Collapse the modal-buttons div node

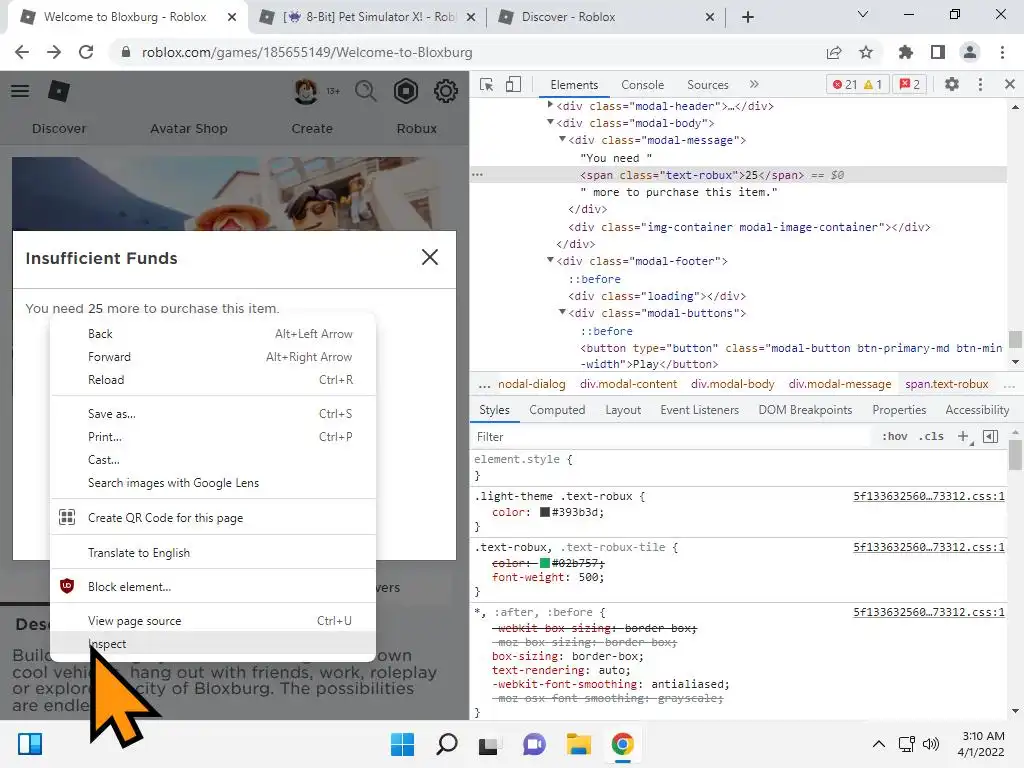point(562,312)
